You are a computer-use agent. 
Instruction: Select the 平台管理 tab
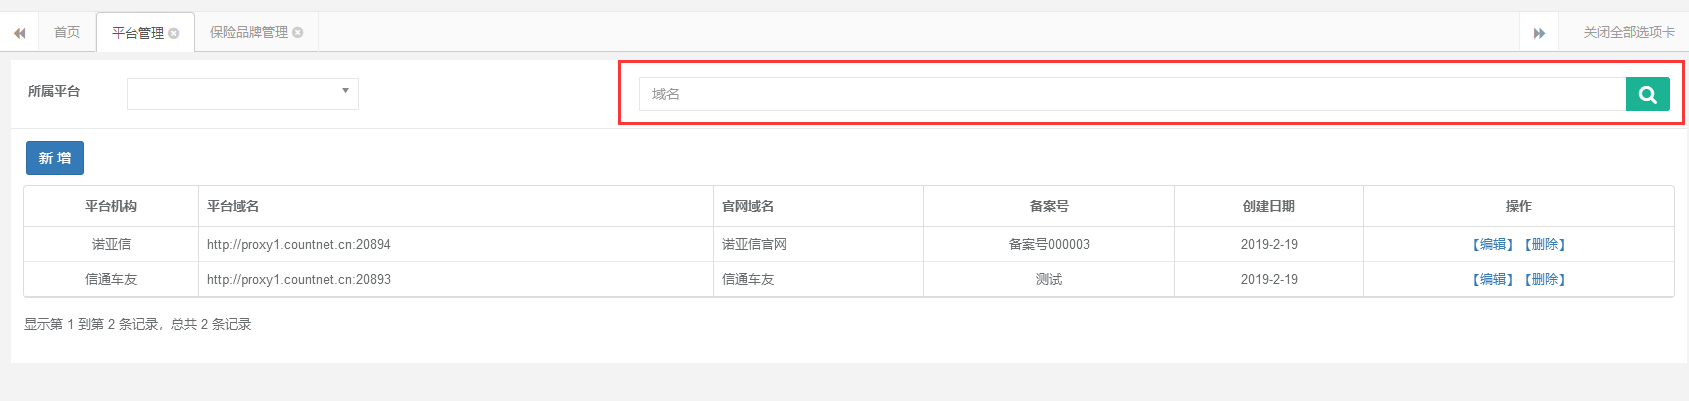pos(137,33)
